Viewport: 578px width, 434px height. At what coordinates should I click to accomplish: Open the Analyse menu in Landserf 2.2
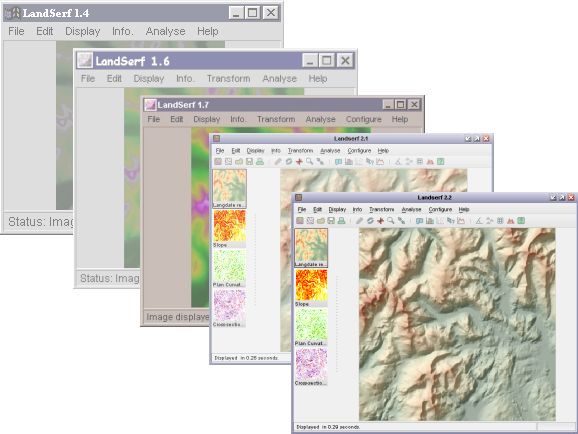(x=411, y=209)
